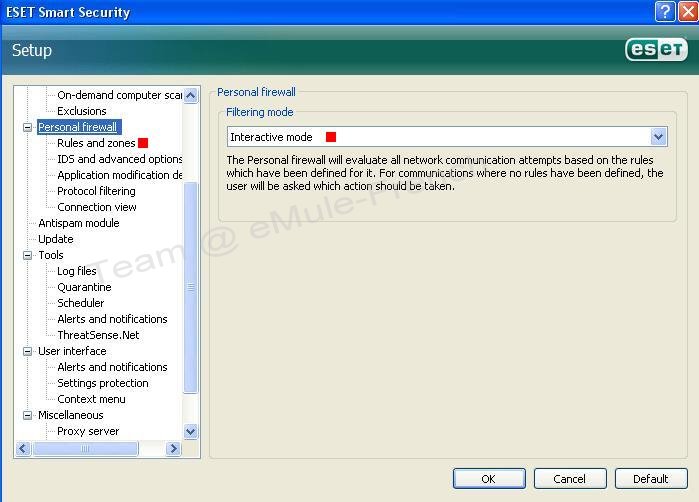Open Settings protection item
699x502 pixels.
[x=103, y=383]
